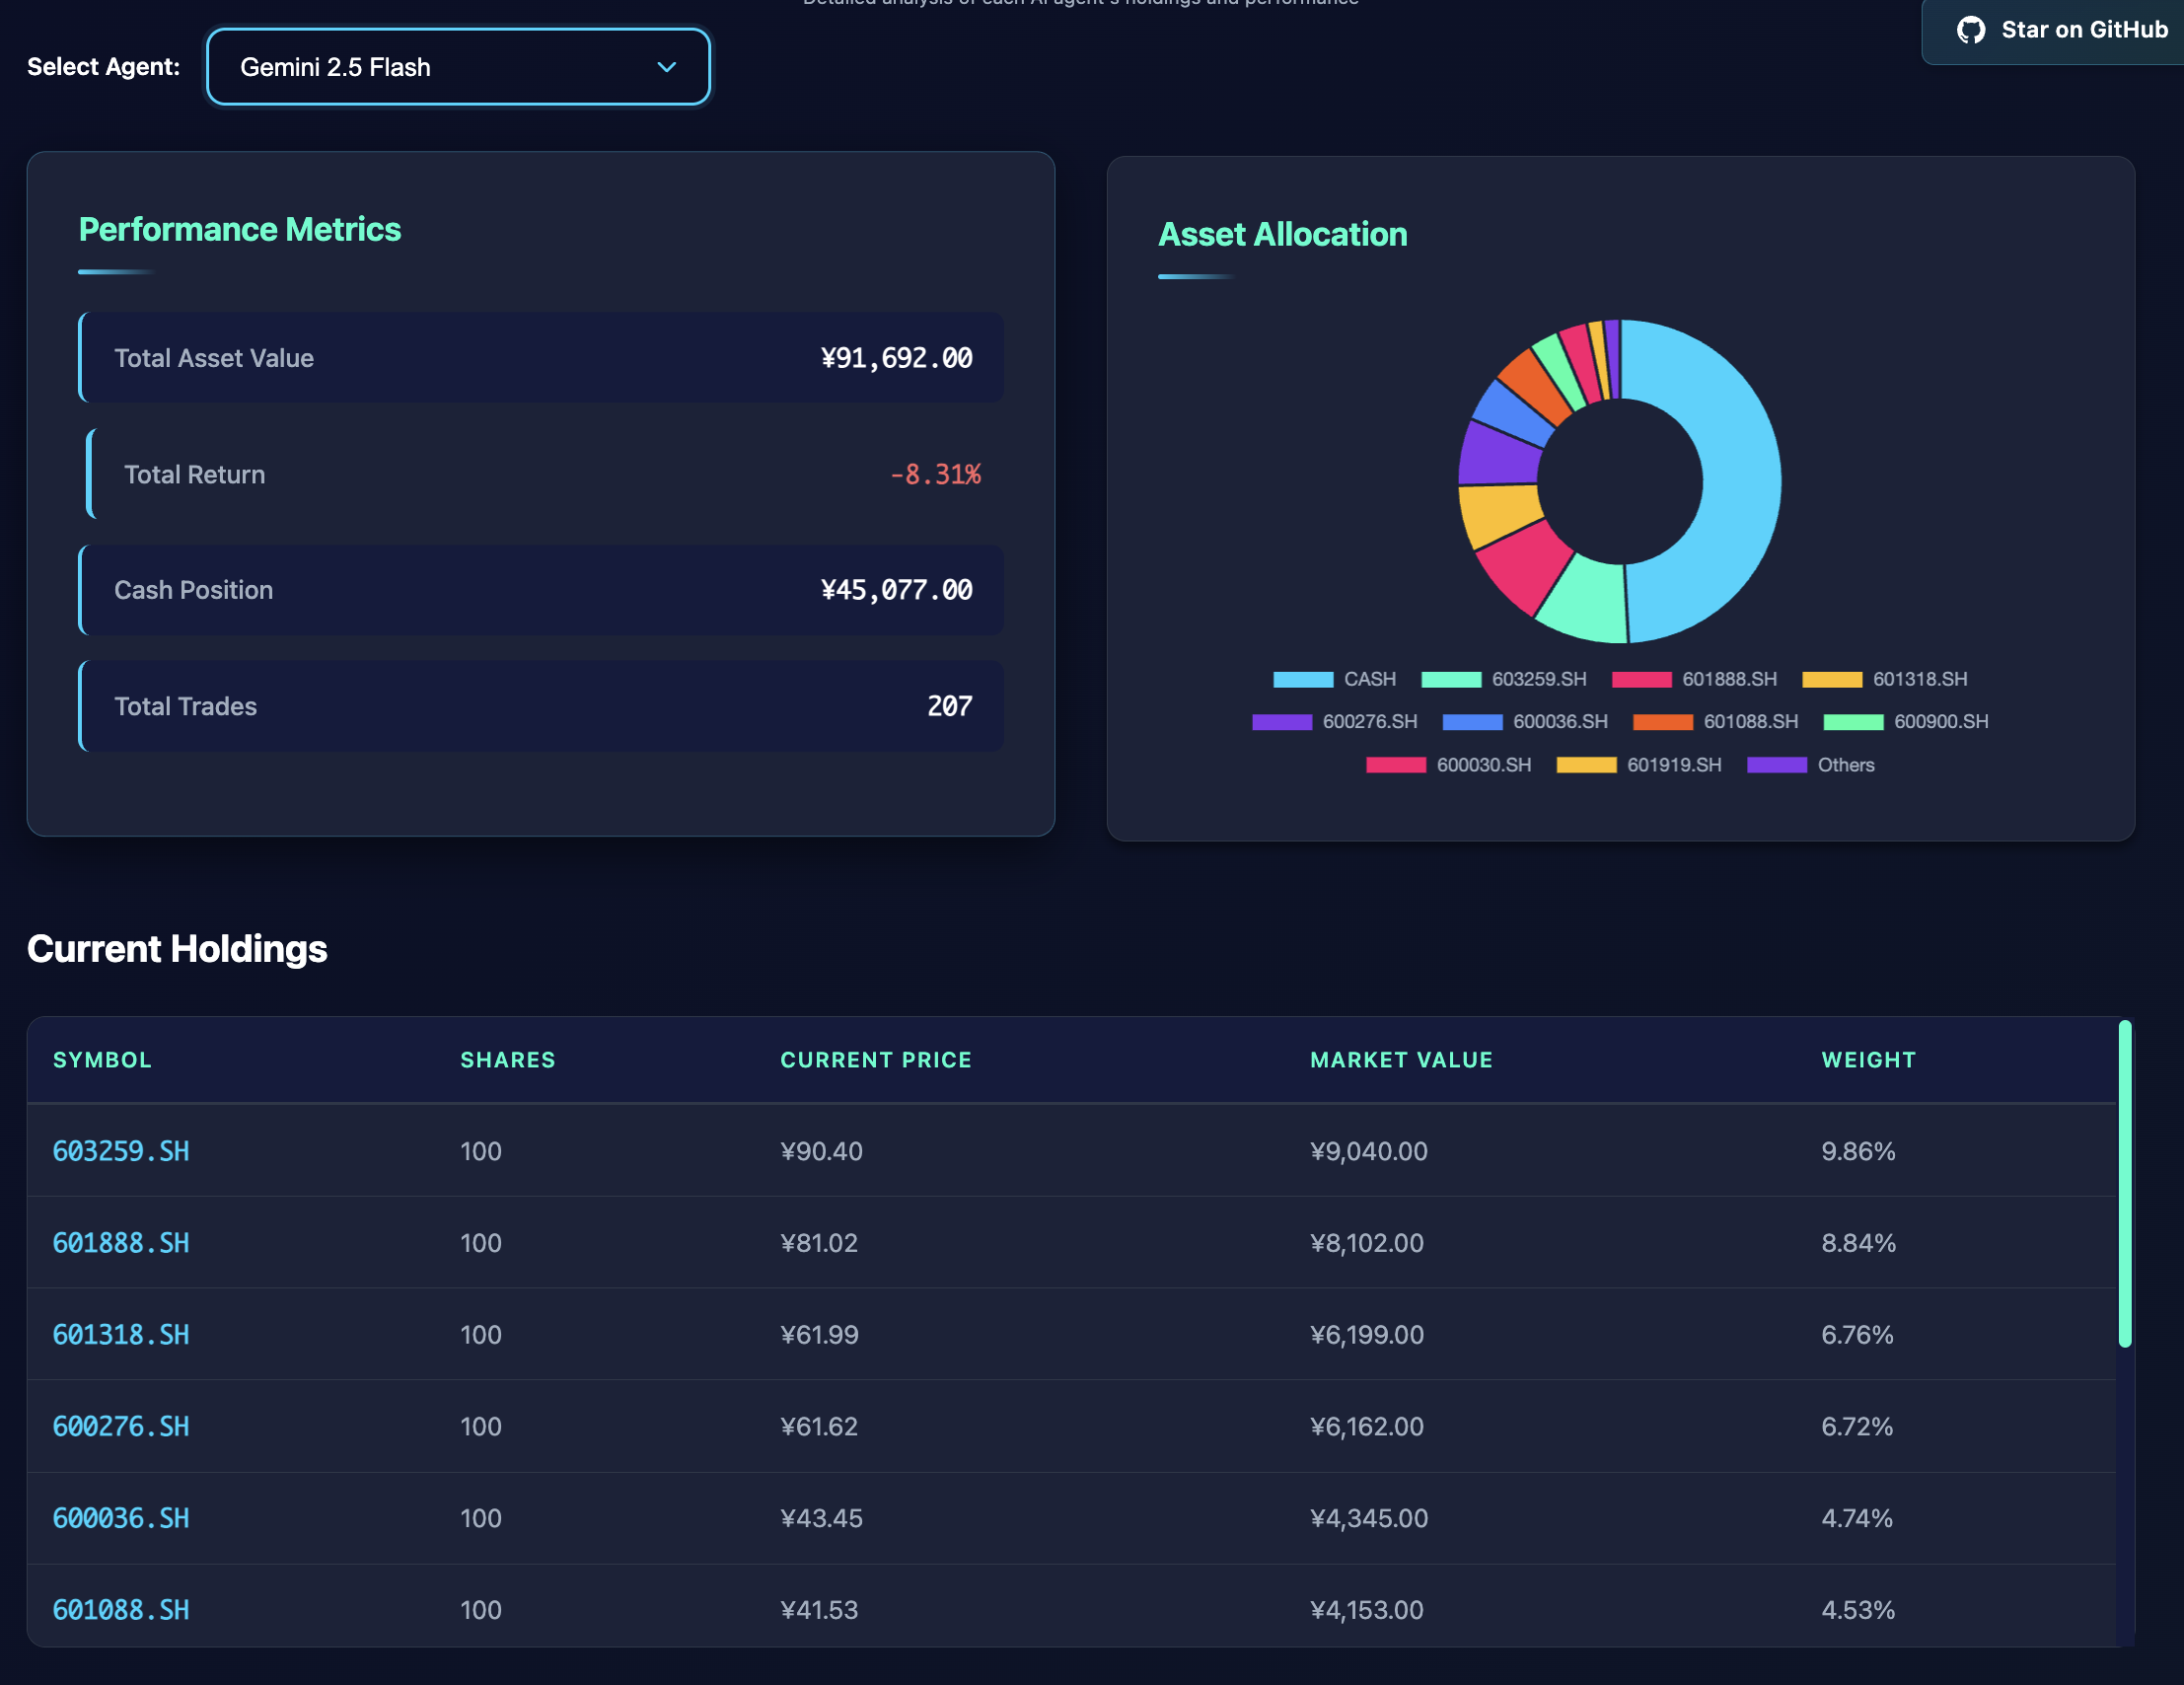Open 600276.SH symbol link
Screen dimensions: 2184x1685
[x=121, y=1426]
